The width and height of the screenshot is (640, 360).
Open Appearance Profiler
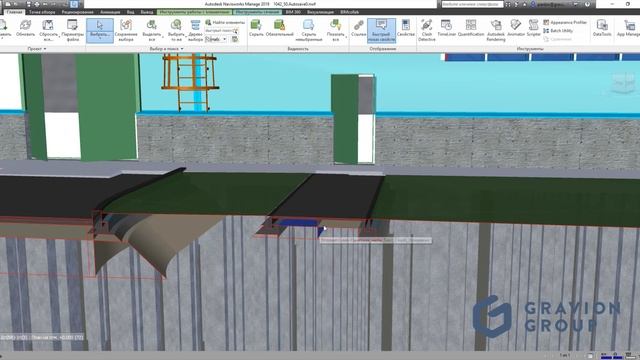pos(565,22)
